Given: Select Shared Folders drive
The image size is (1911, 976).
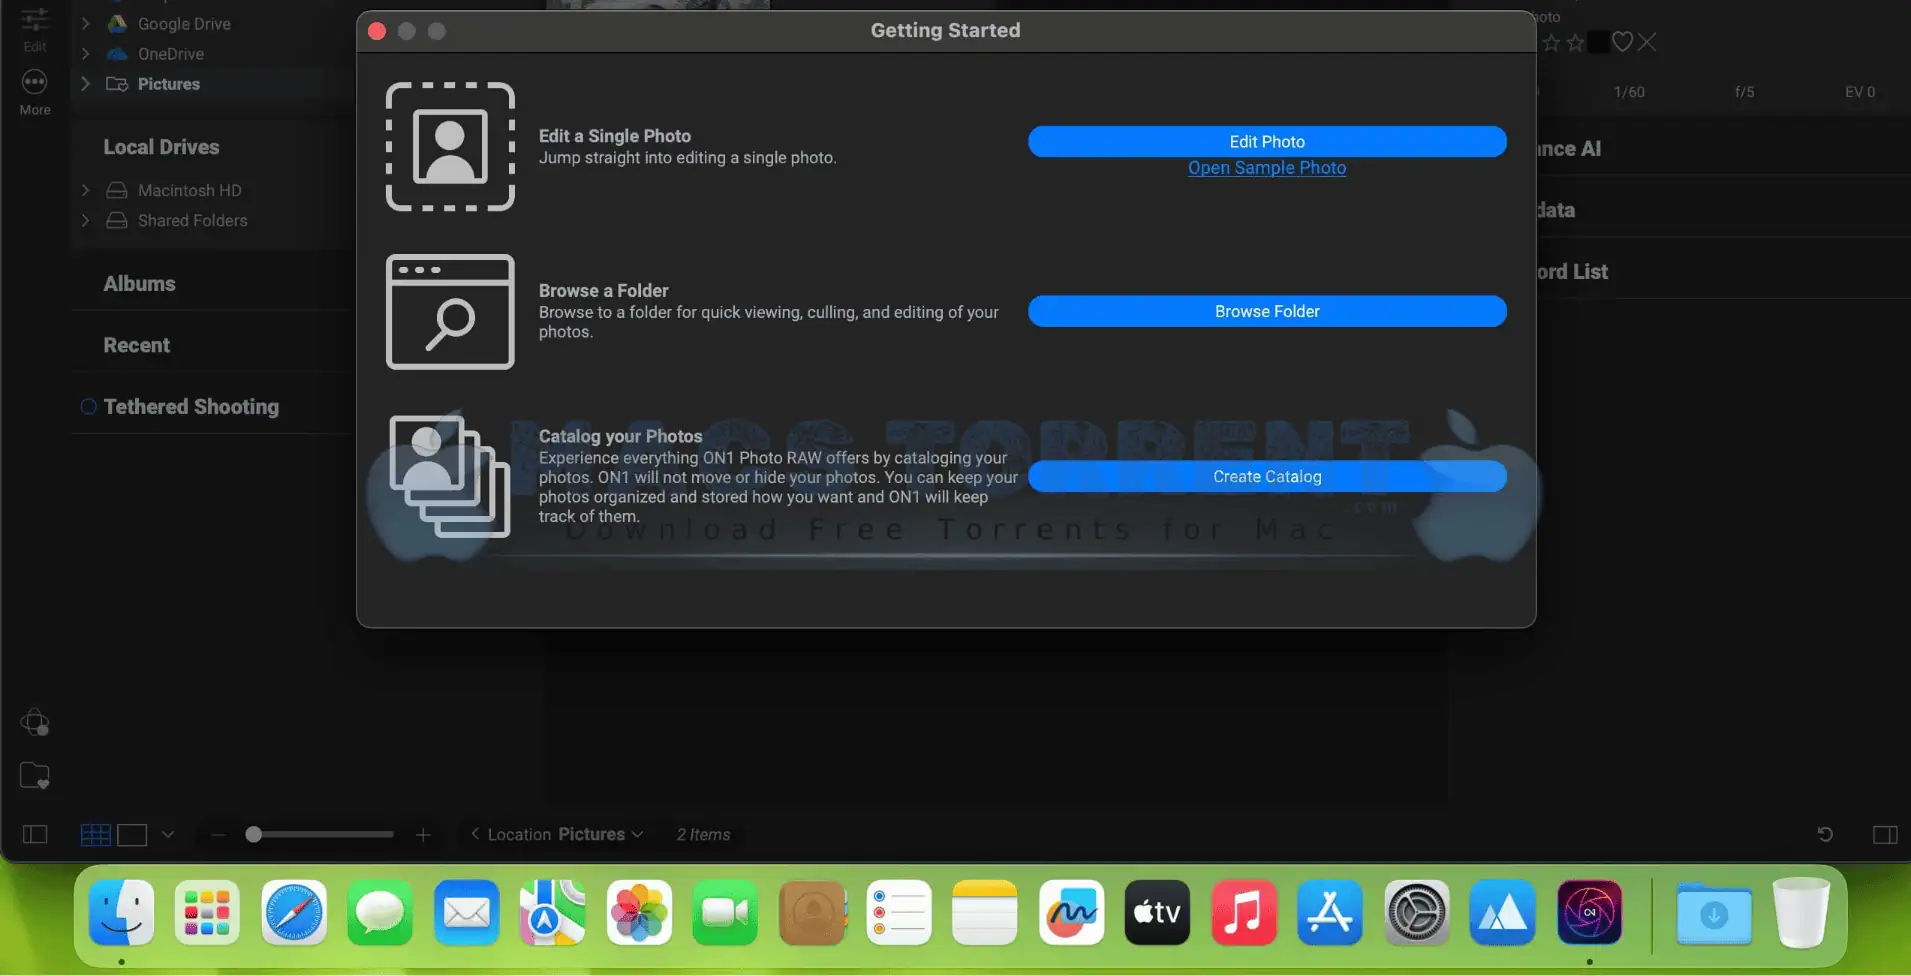Looking at the screenshot, I should [x=192, y=220].
